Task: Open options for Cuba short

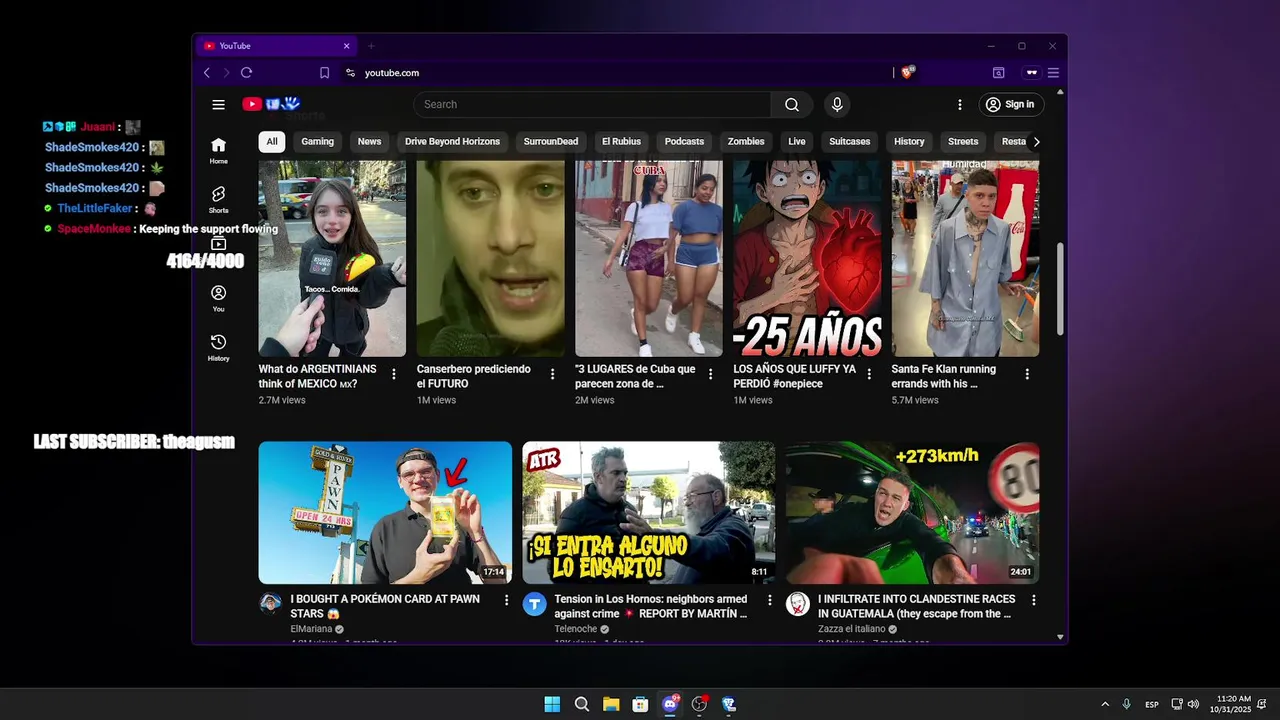Action: click(x=711, y=374)
